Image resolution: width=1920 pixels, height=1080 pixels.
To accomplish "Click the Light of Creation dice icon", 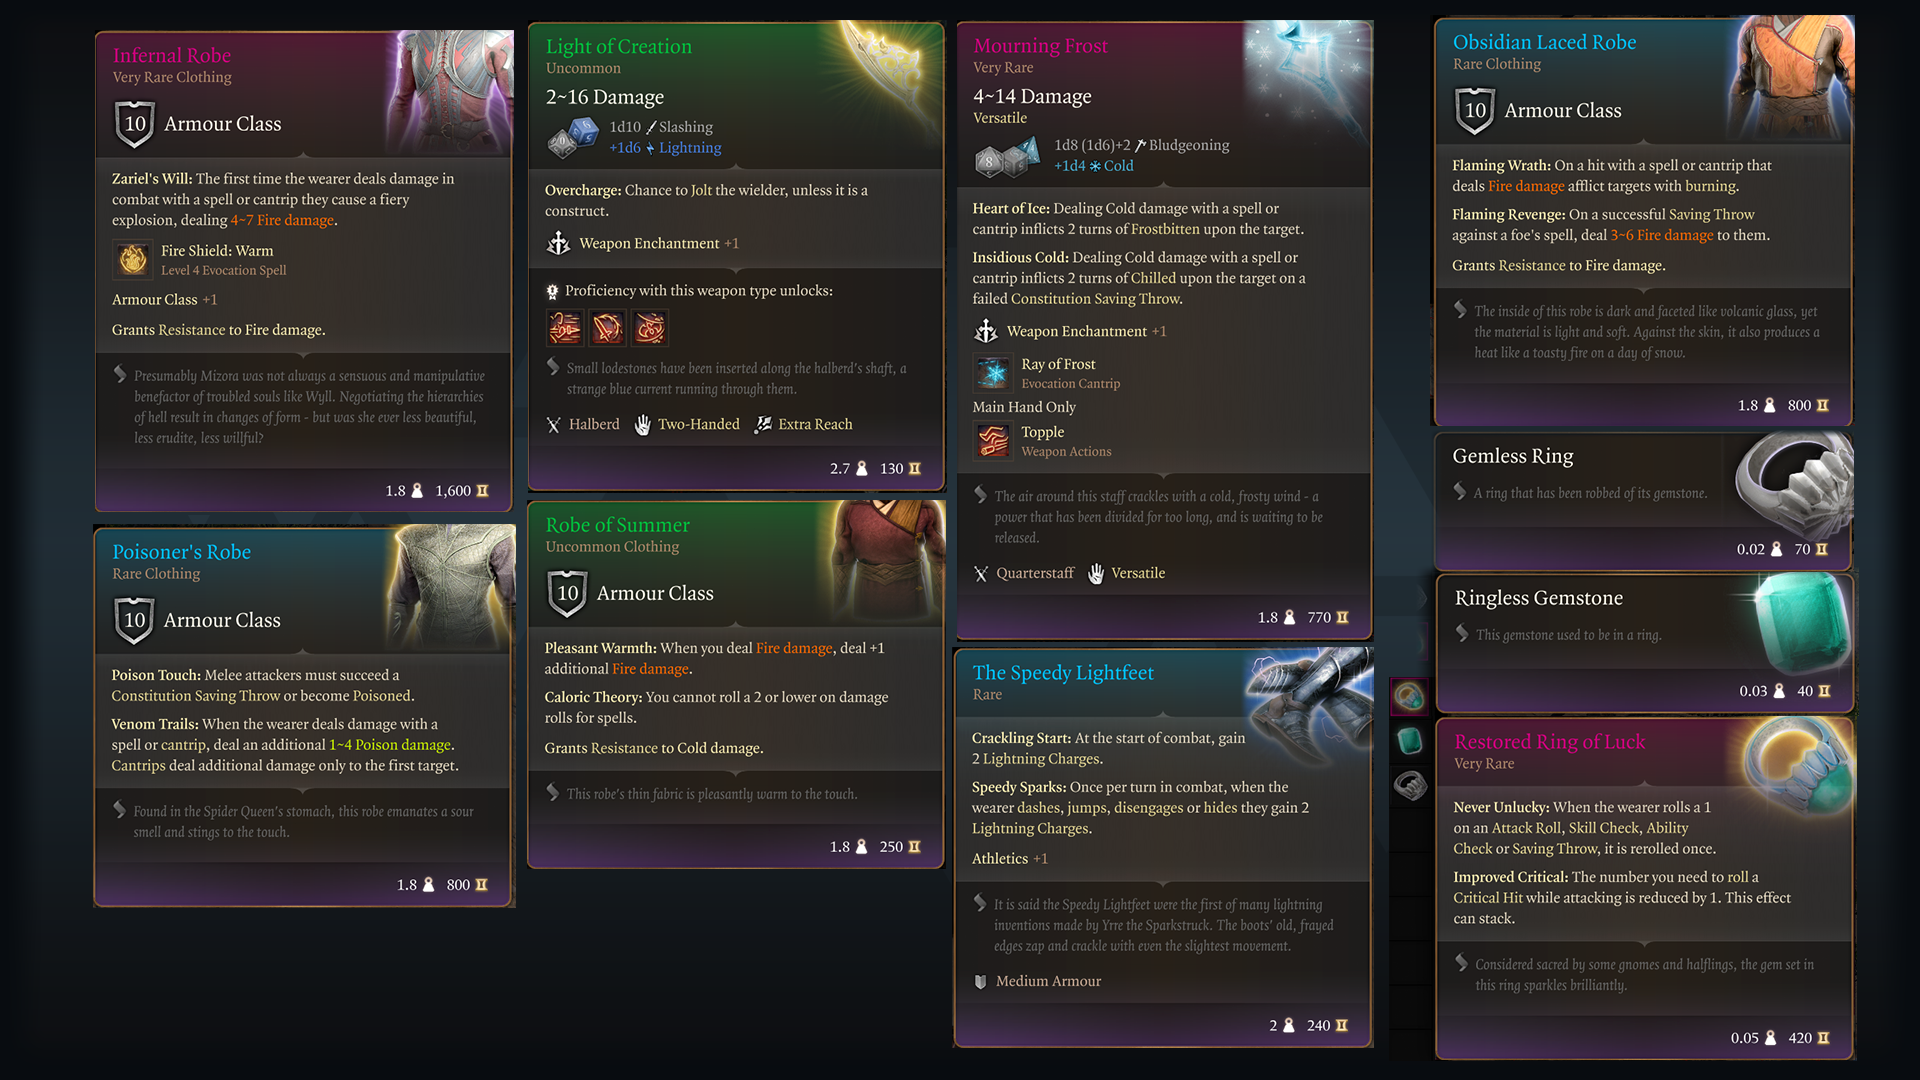I will [573, 137].
